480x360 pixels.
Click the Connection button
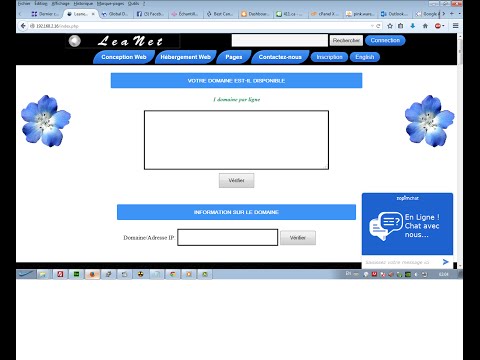point(385,40)
